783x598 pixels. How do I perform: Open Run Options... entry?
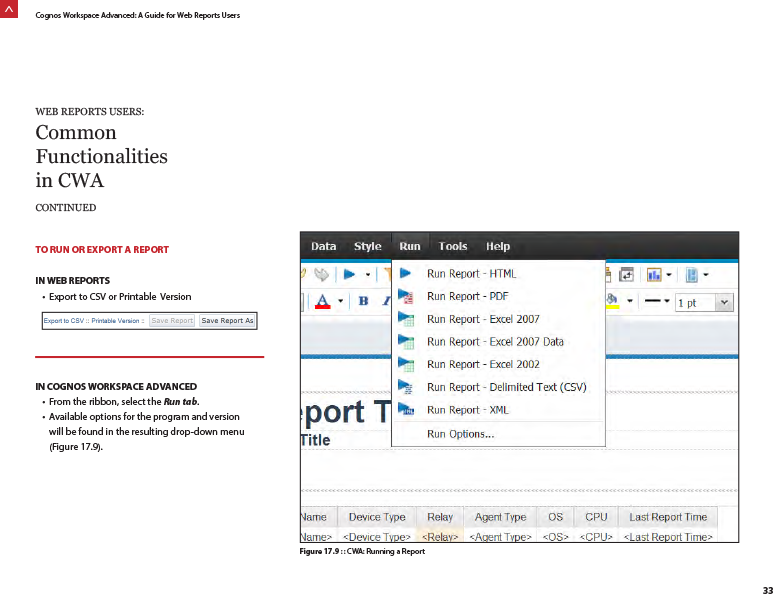[x=498, y=434]
